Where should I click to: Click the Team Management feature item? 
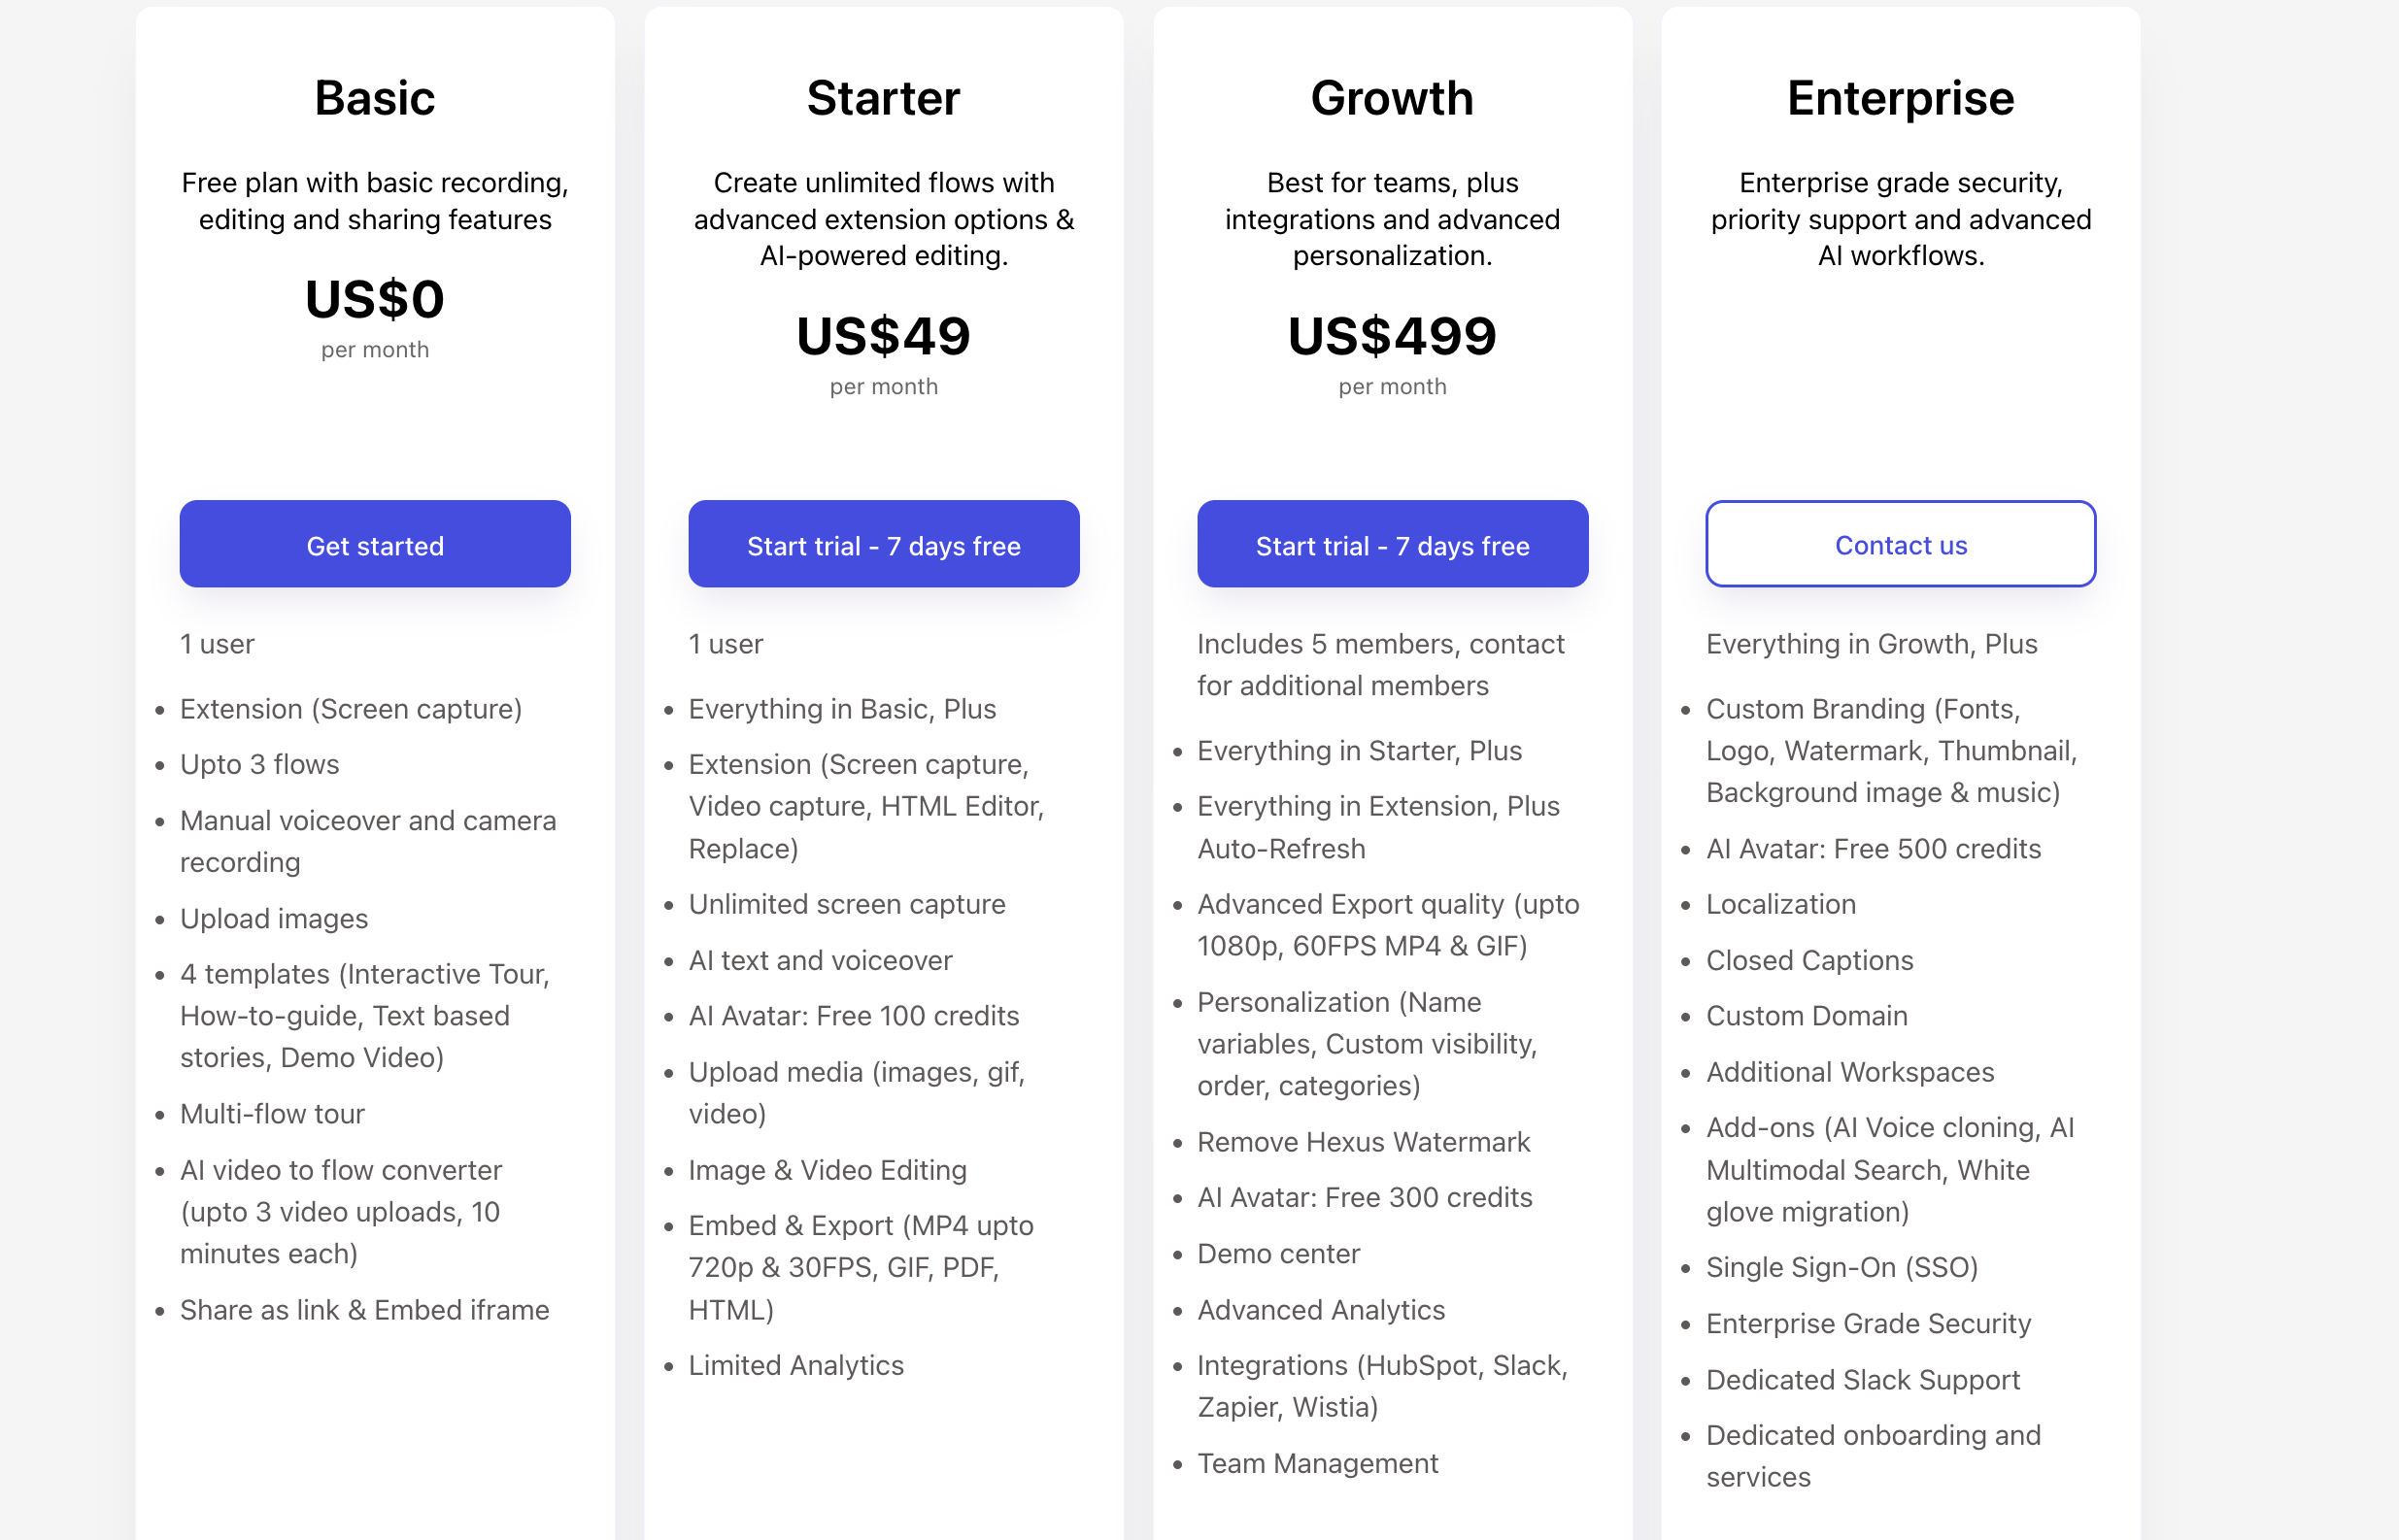tap(1317, 1463)
